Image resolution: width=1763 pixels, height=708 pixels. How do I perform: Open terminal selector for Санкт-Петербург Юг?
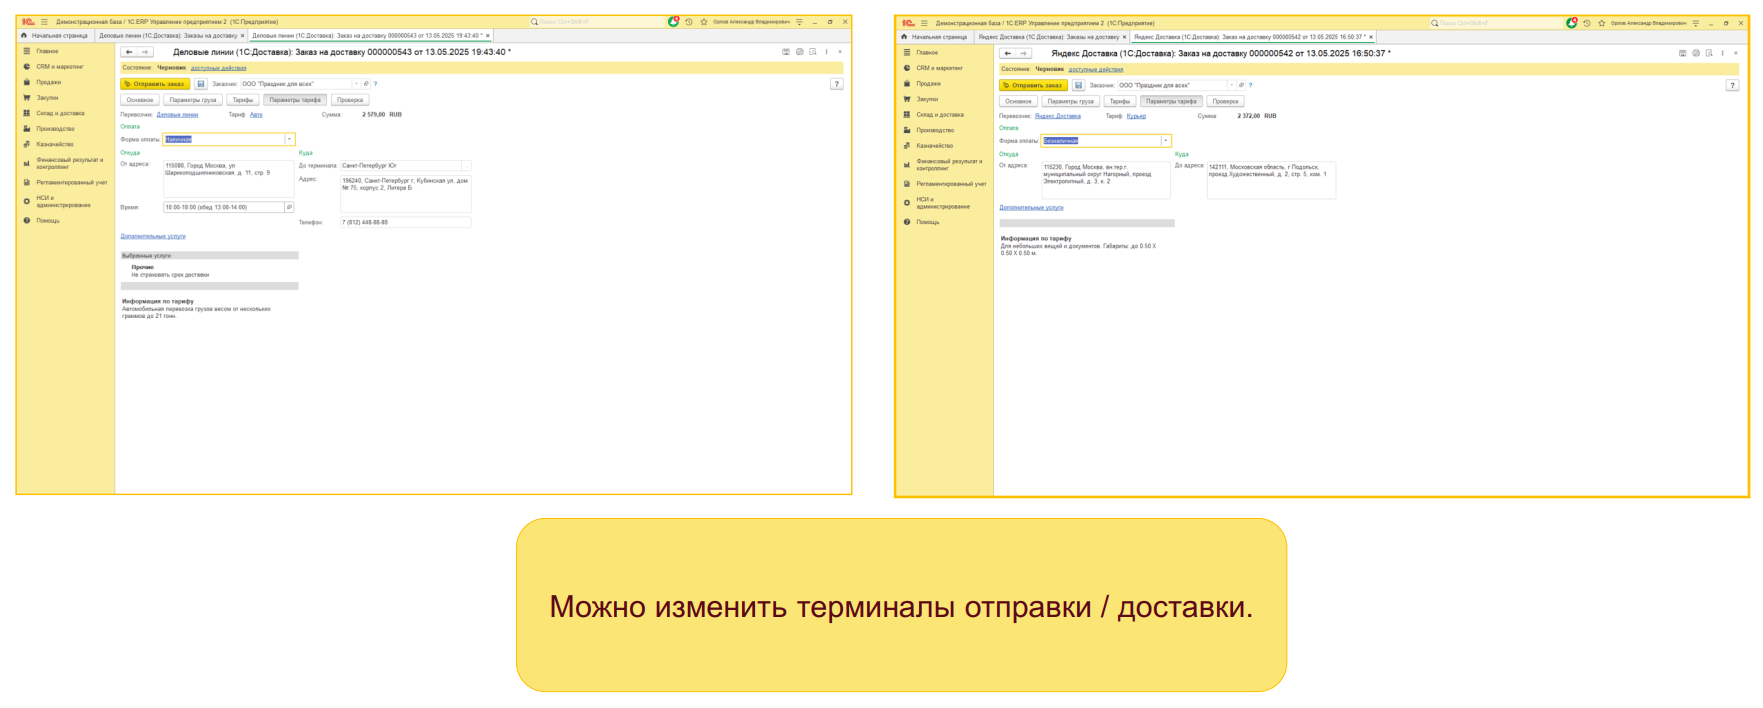point(465,166)
